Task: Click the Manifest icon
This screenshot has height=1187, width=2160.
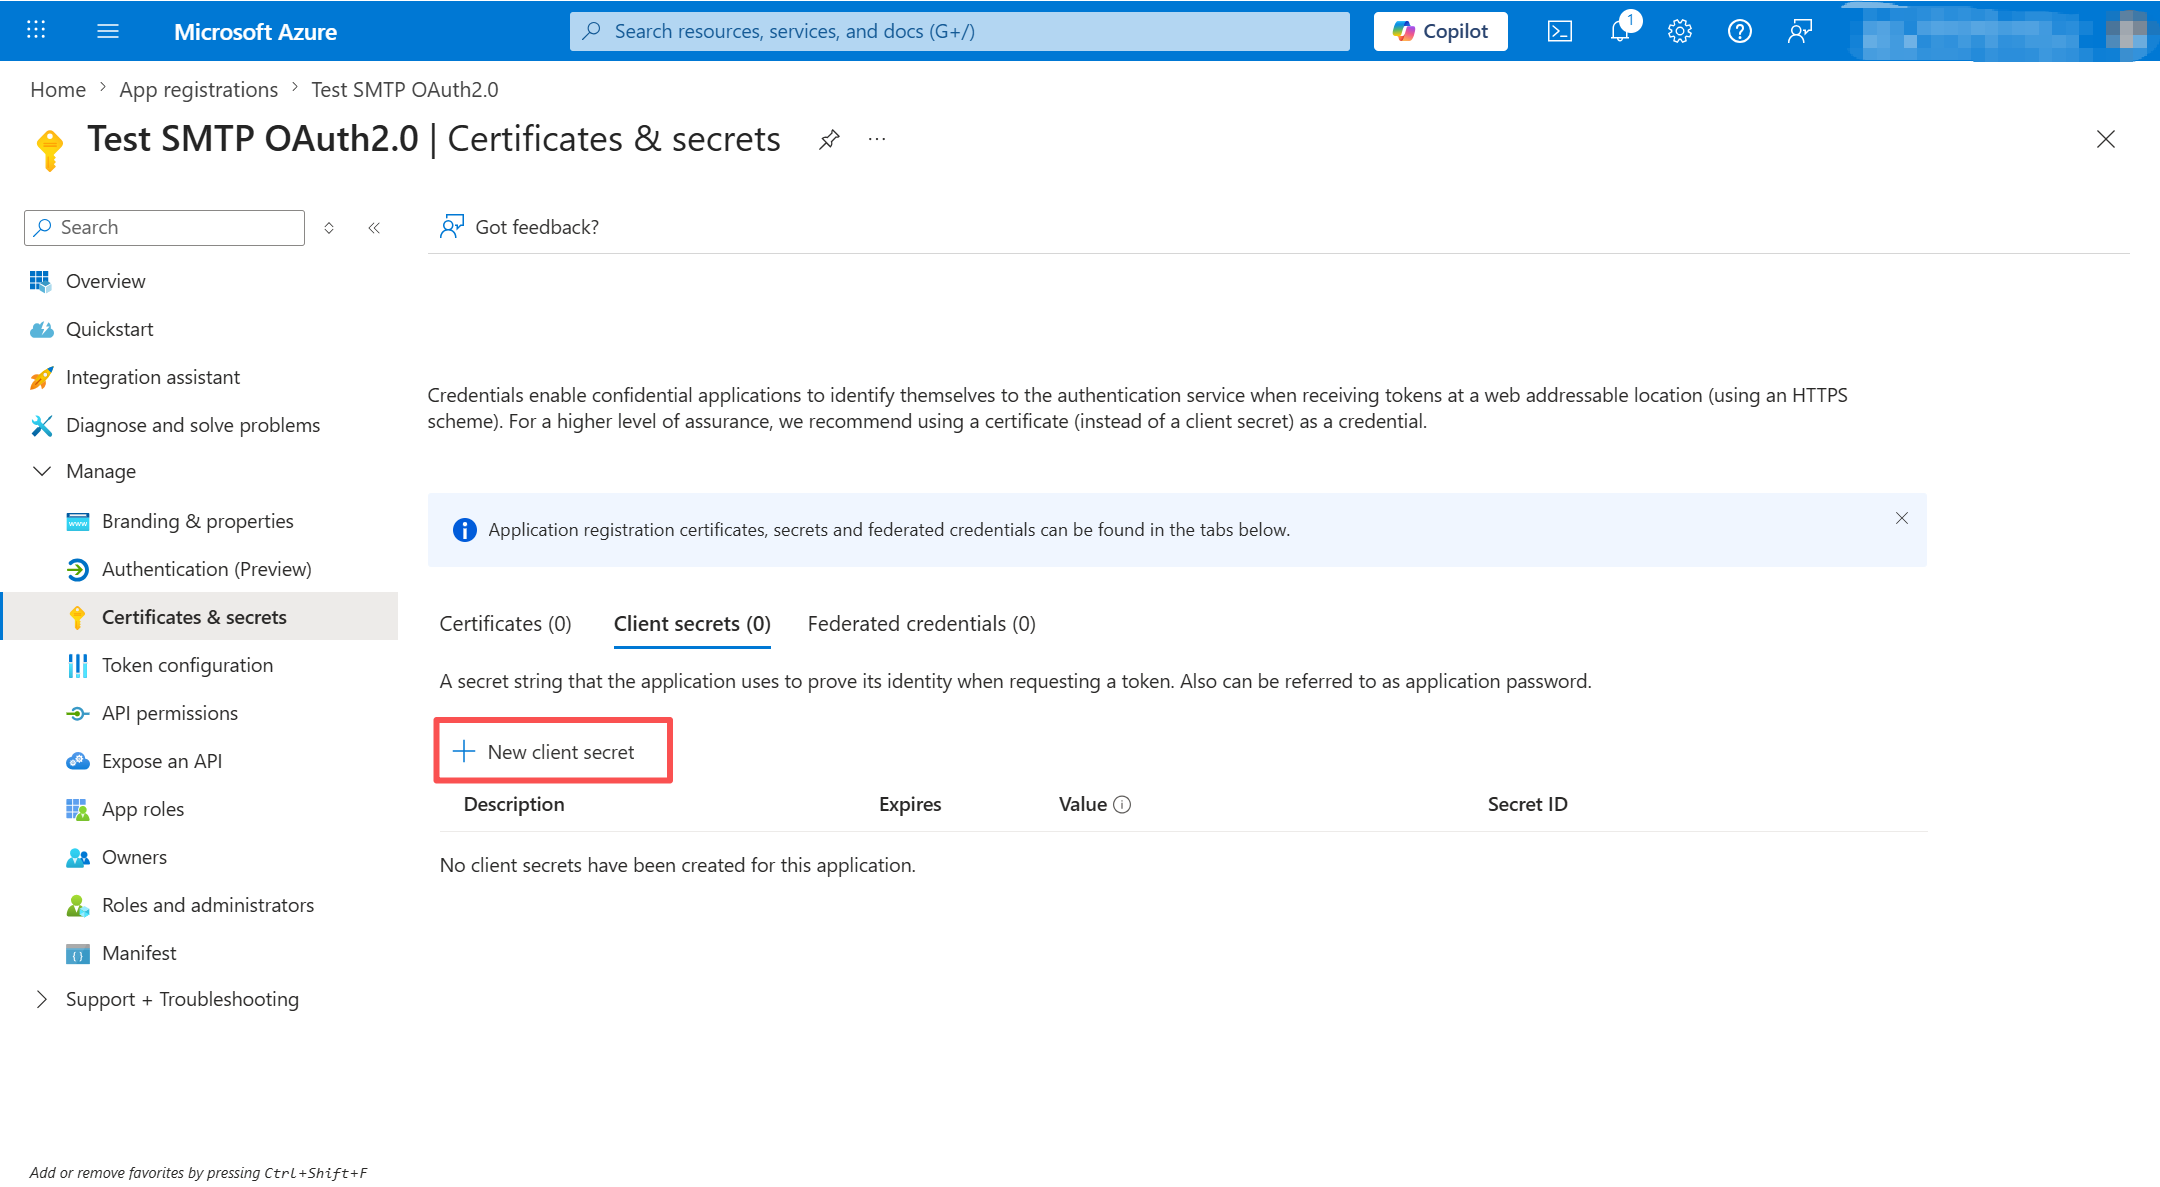Action: (78, 953)
